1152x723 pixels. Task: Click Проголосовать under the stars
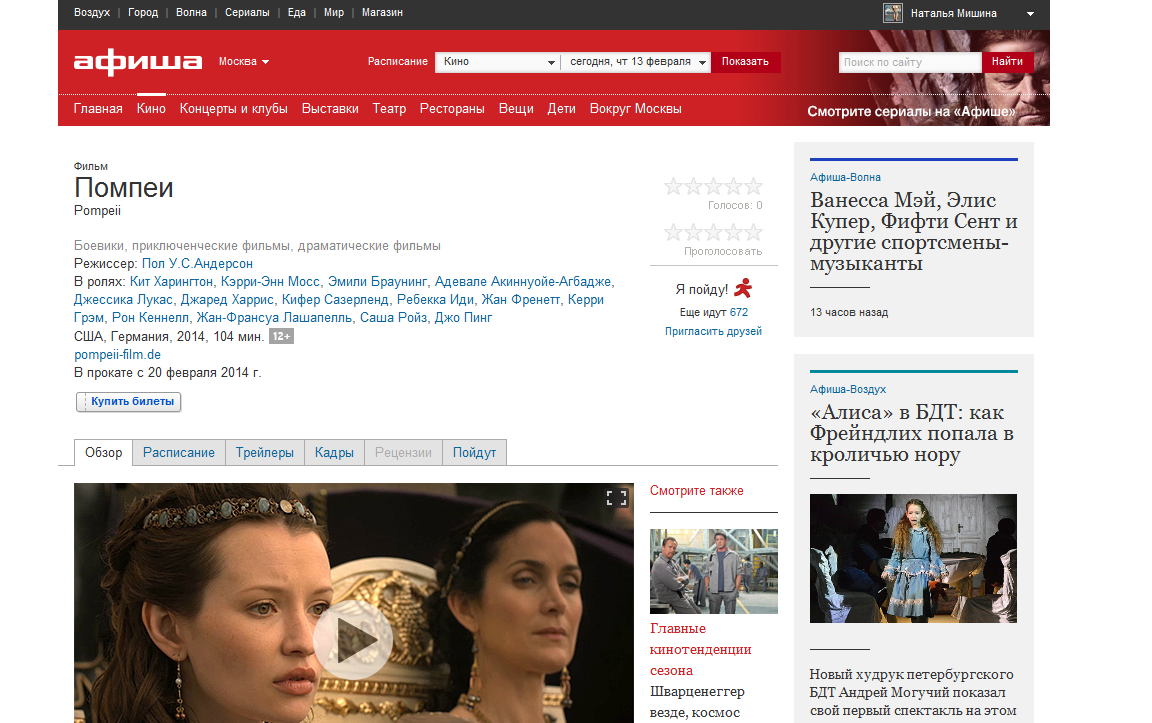coord(723,251)
